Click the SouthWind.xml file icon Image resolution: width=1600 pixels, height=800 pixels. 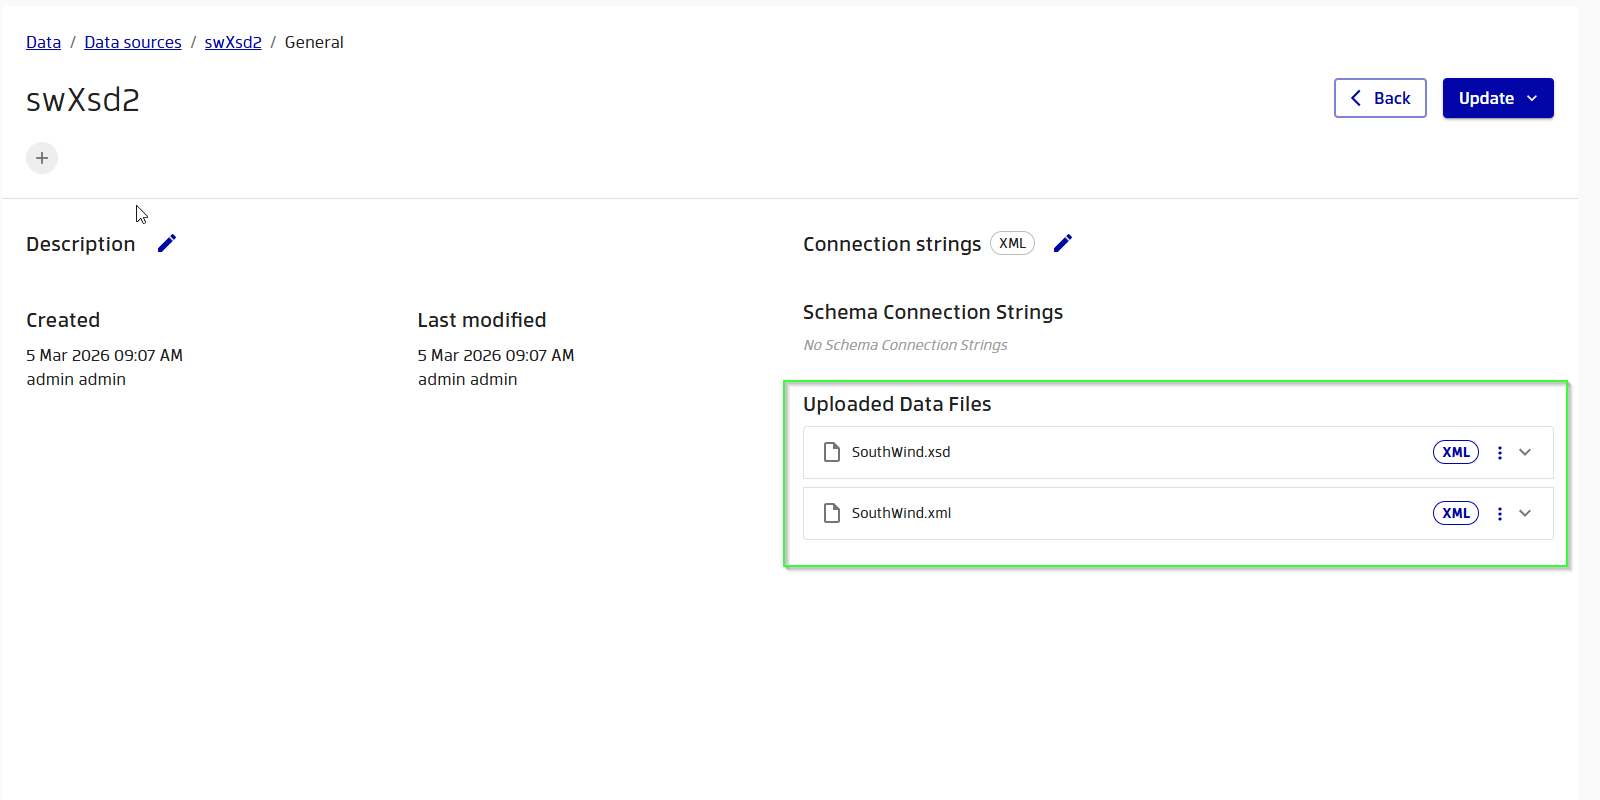(x=831, y=513)
